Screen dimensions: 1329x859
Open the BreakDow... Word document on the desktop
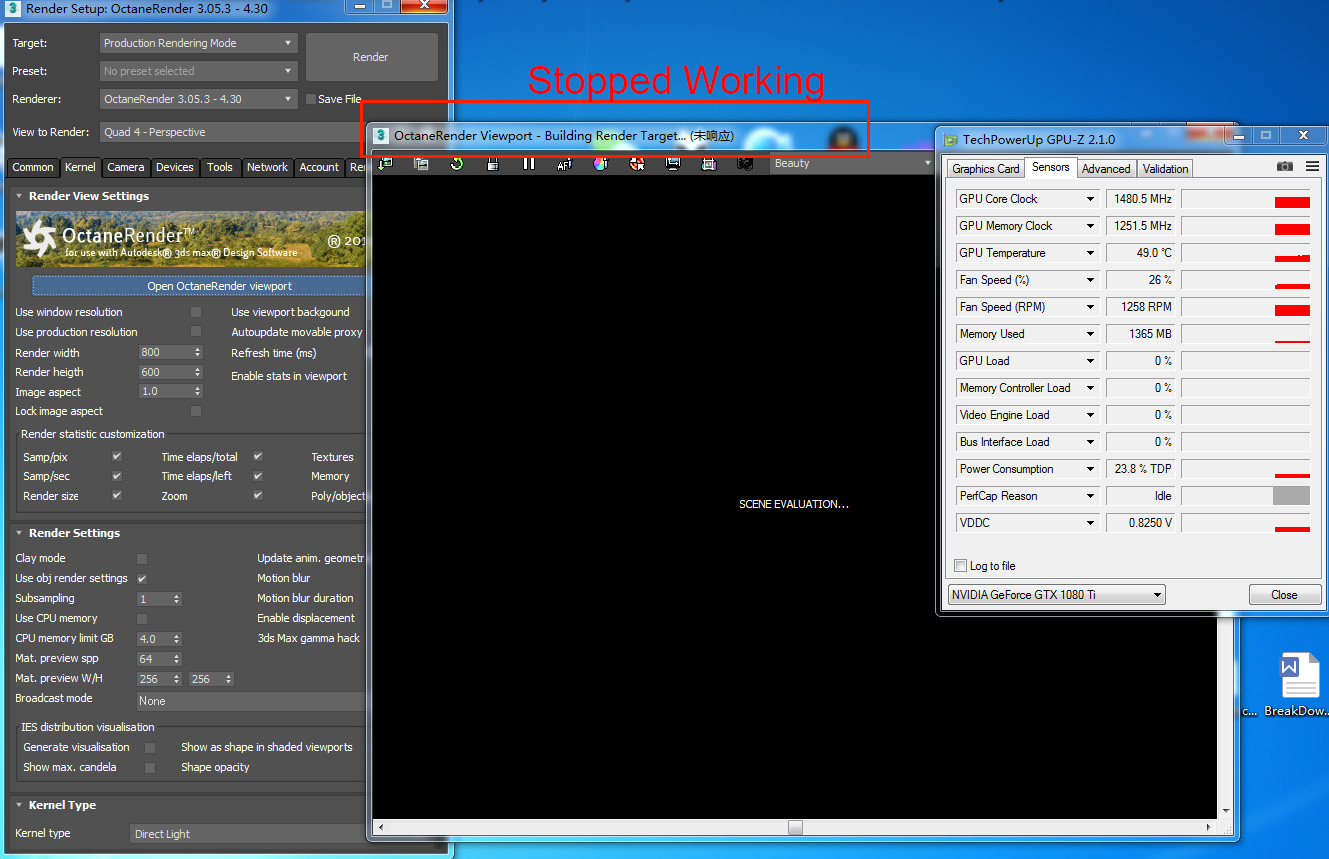coord(1300,686)
